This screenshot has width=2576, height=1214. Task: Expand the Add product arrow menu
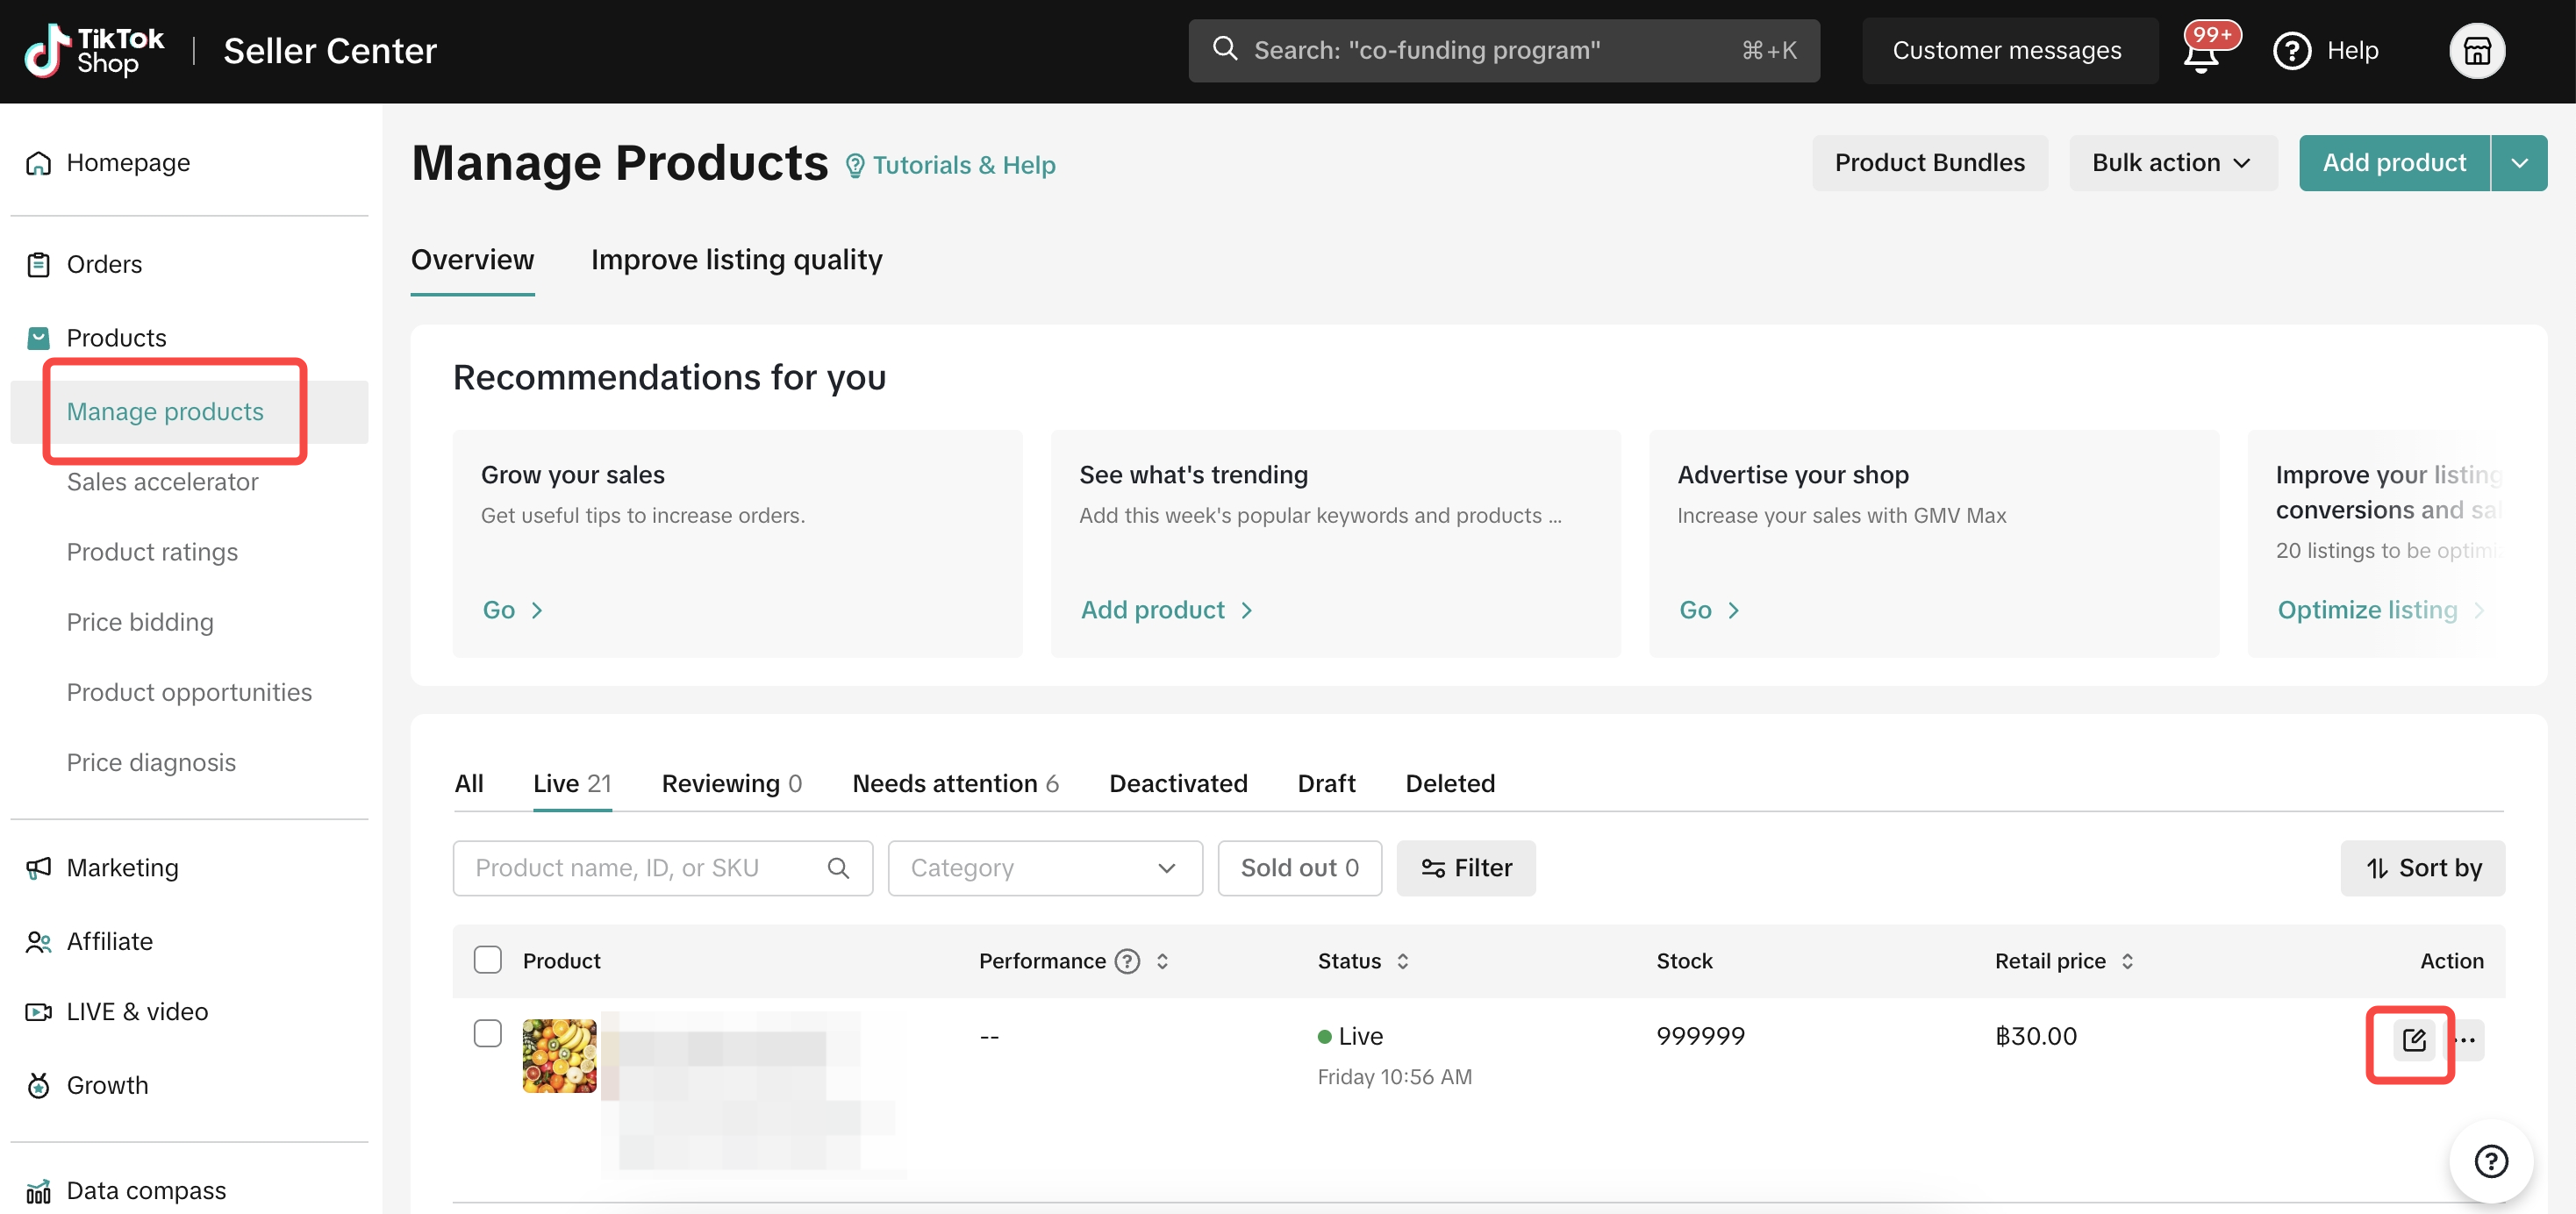click(2519, 163)
